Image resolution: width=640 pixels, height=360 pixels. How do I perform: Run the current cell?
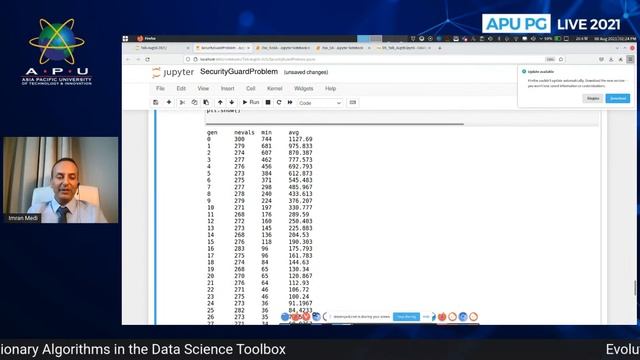point(251,102)
